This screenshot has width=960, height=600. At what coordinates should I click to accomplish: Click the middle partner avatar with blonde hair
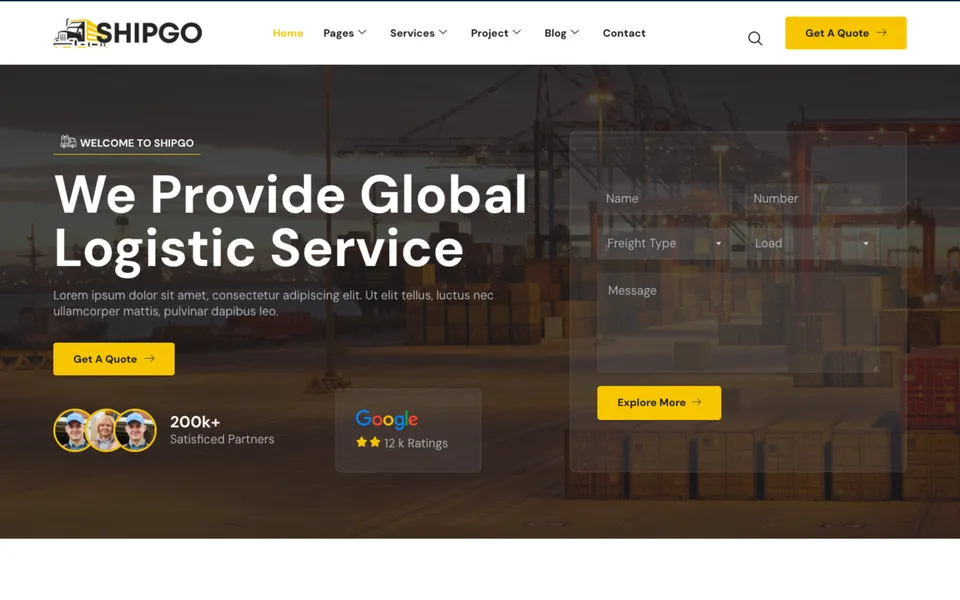click(x=105, y=430)
